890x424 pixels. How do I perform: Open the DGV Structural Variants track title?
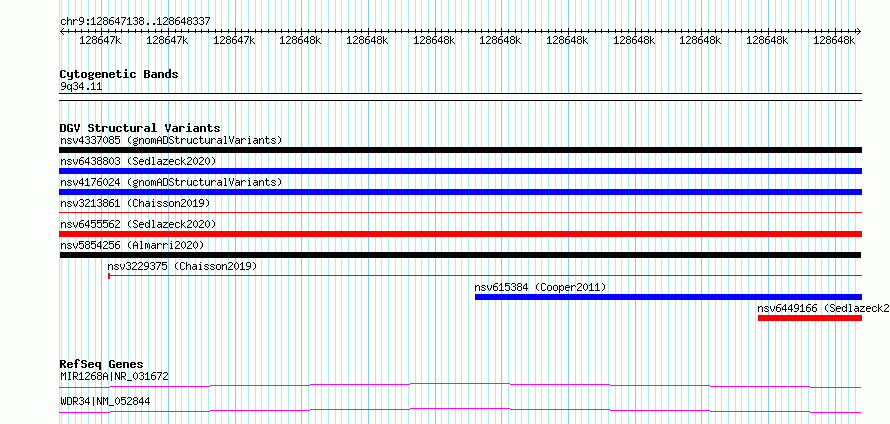[x=140, y=128]
